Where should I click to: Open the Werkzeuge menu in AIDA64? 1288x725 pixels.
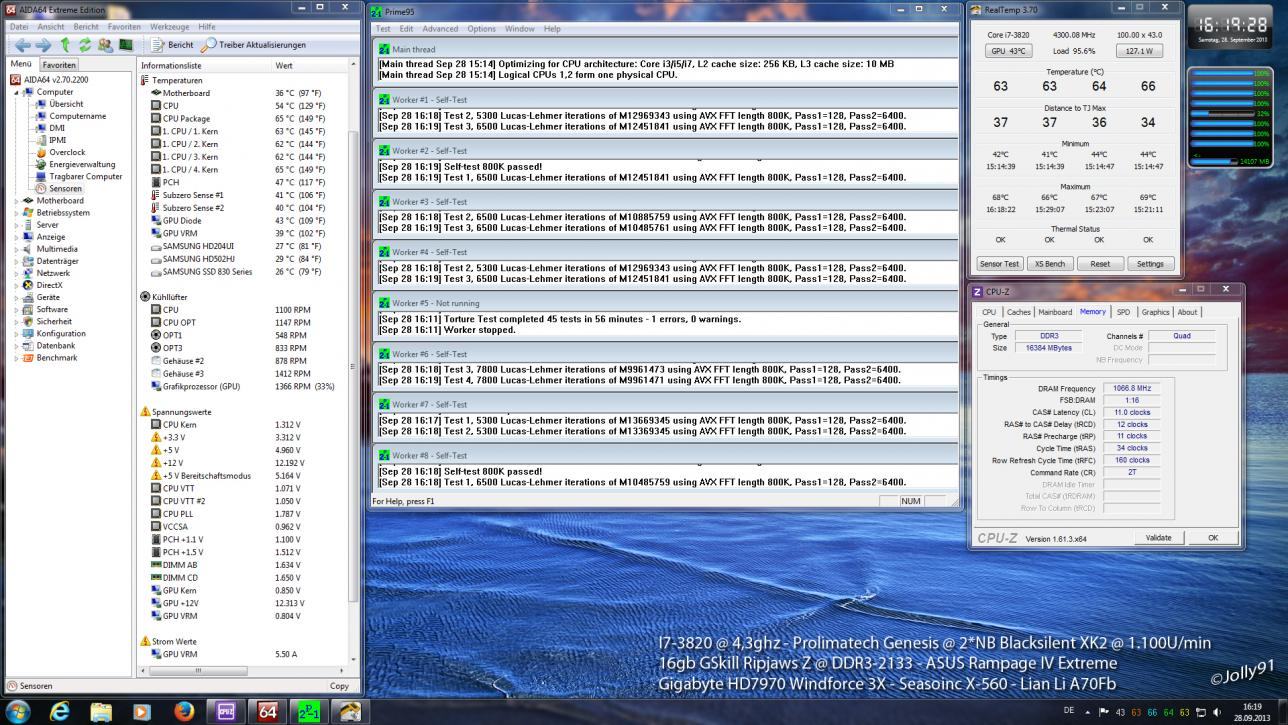click(169, 27)
